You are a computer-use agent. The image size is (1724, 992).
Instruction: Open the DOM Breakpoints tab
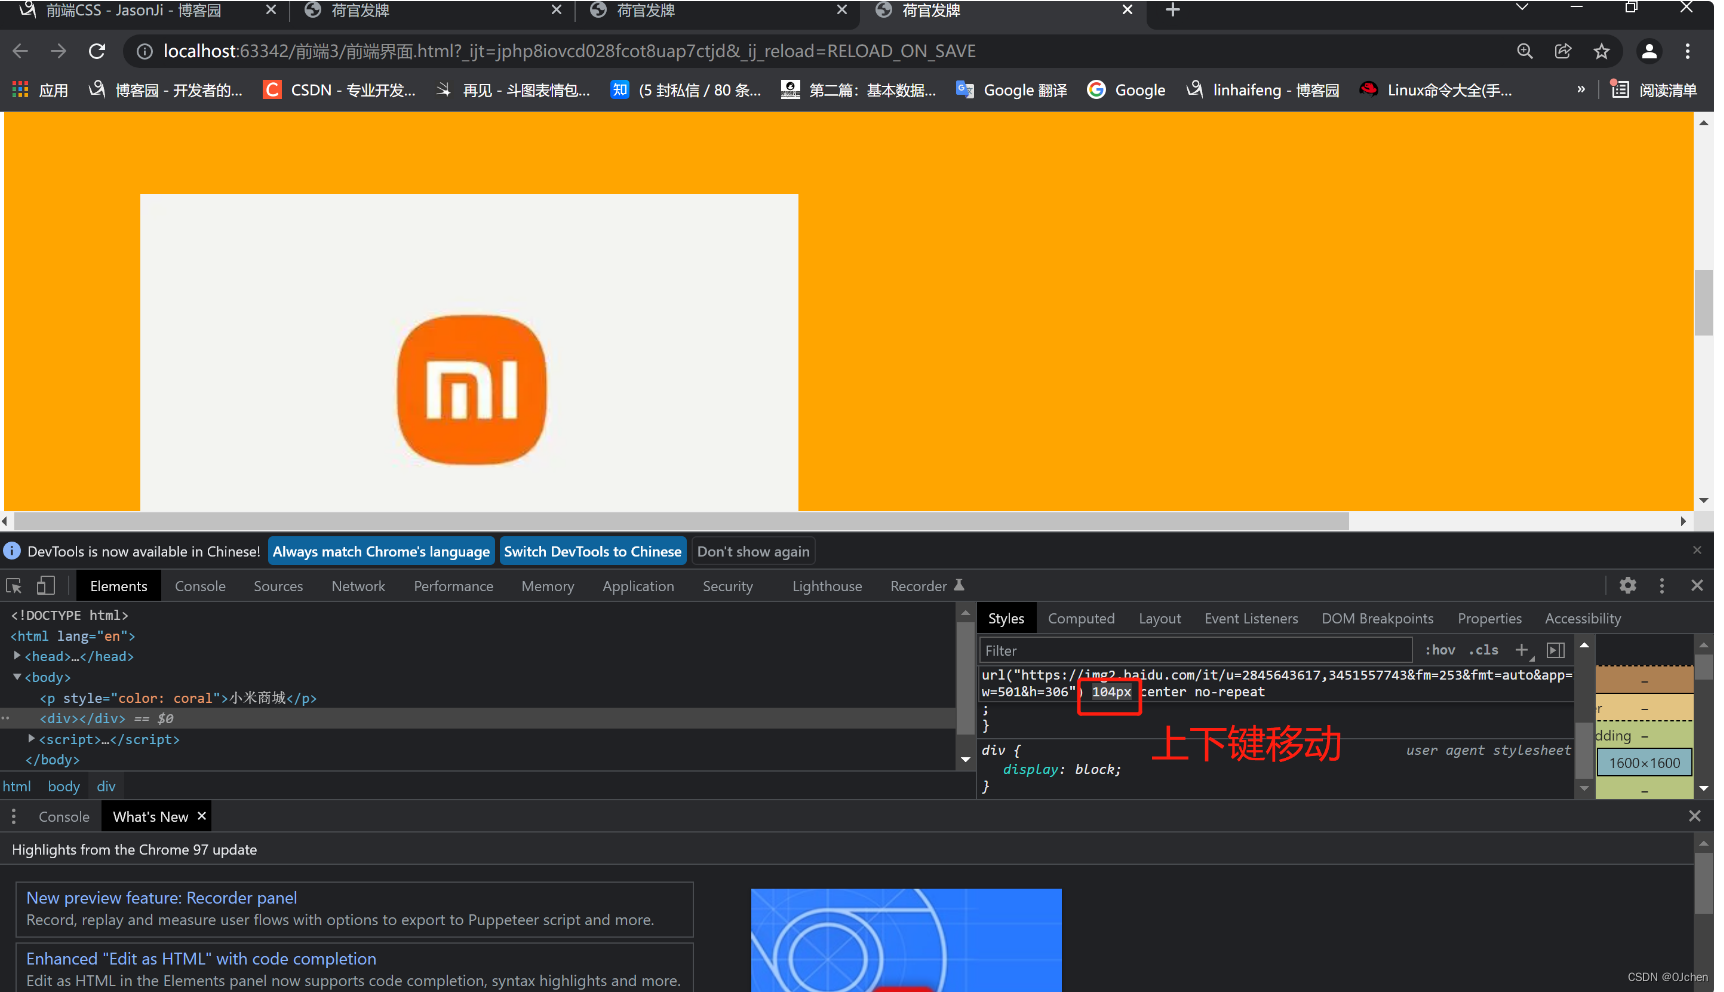1377,619
